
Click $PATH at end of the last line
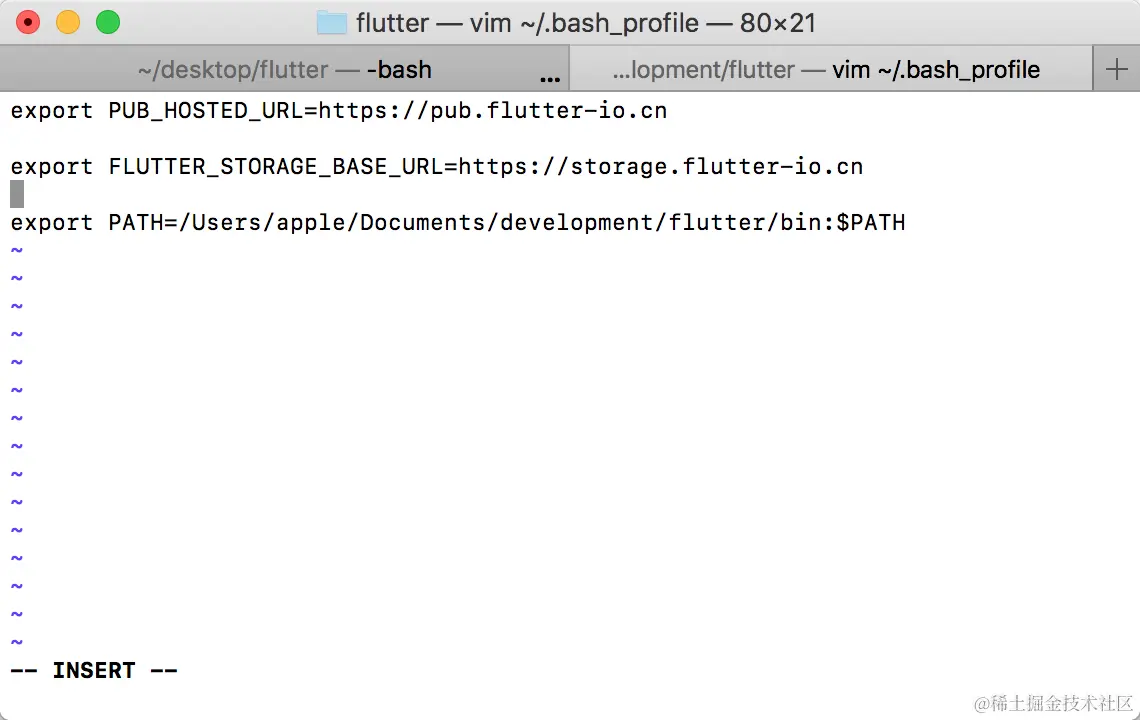[870, 222]
